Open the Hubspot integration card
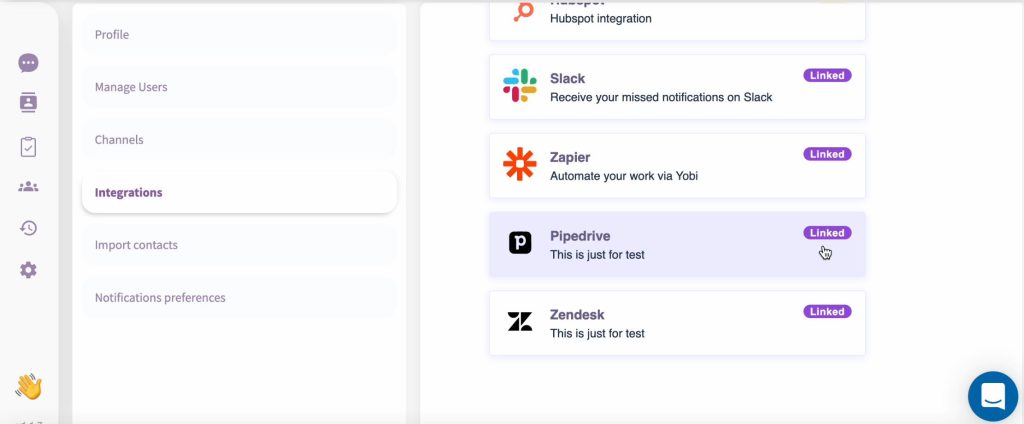Viewport: 1024px width, 424px height. click(x=677, y=20)
